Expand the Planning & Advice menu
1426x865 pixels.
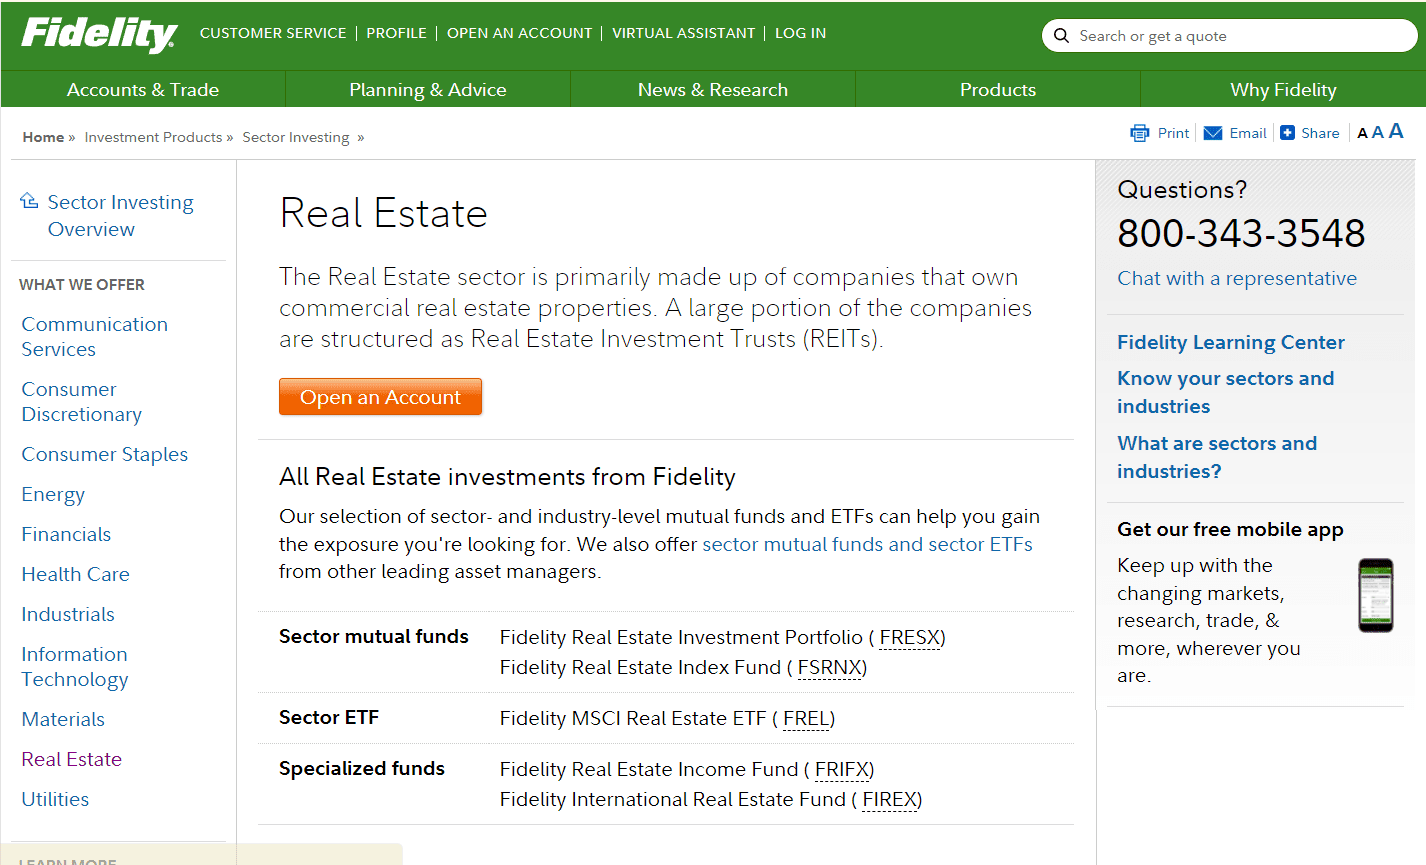coord(428,90)
